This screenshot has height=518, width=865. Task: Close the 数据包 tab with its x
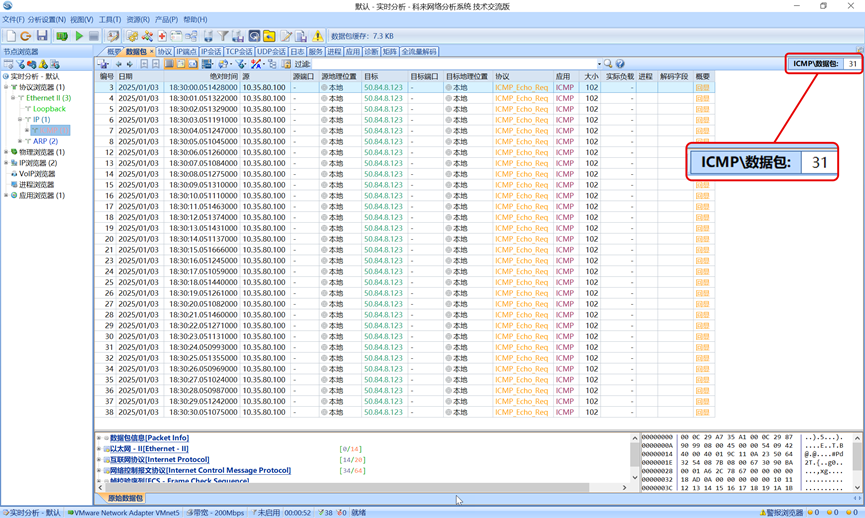click(151, 52)
